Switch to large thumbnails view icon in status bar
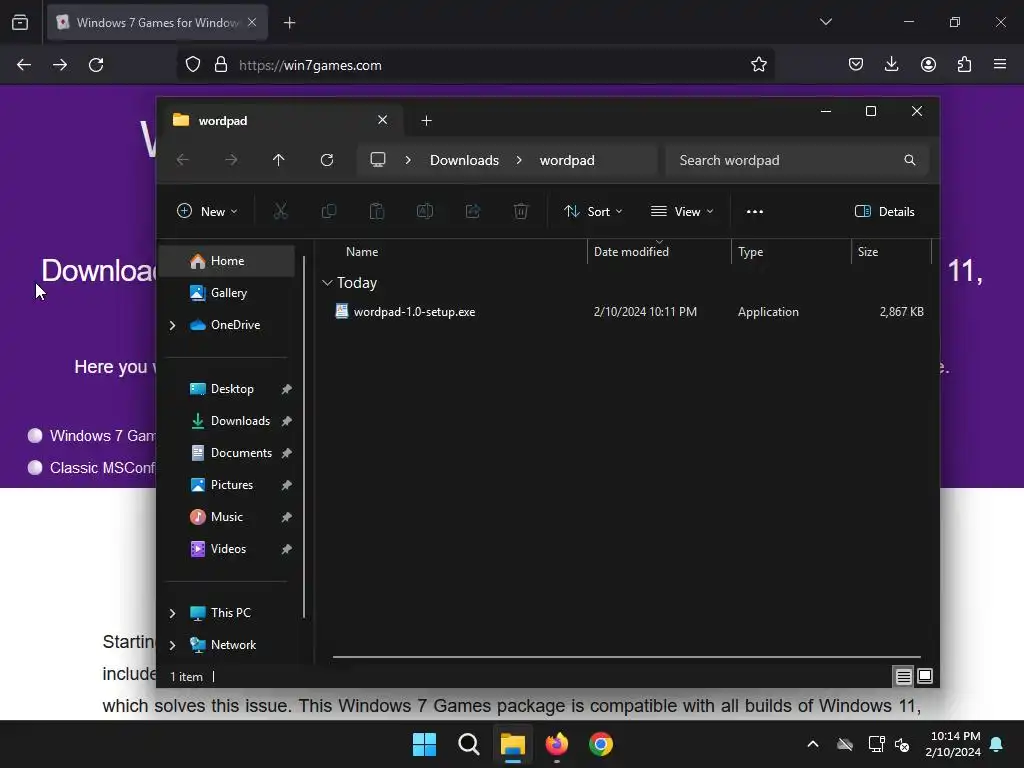 (925, 676)
